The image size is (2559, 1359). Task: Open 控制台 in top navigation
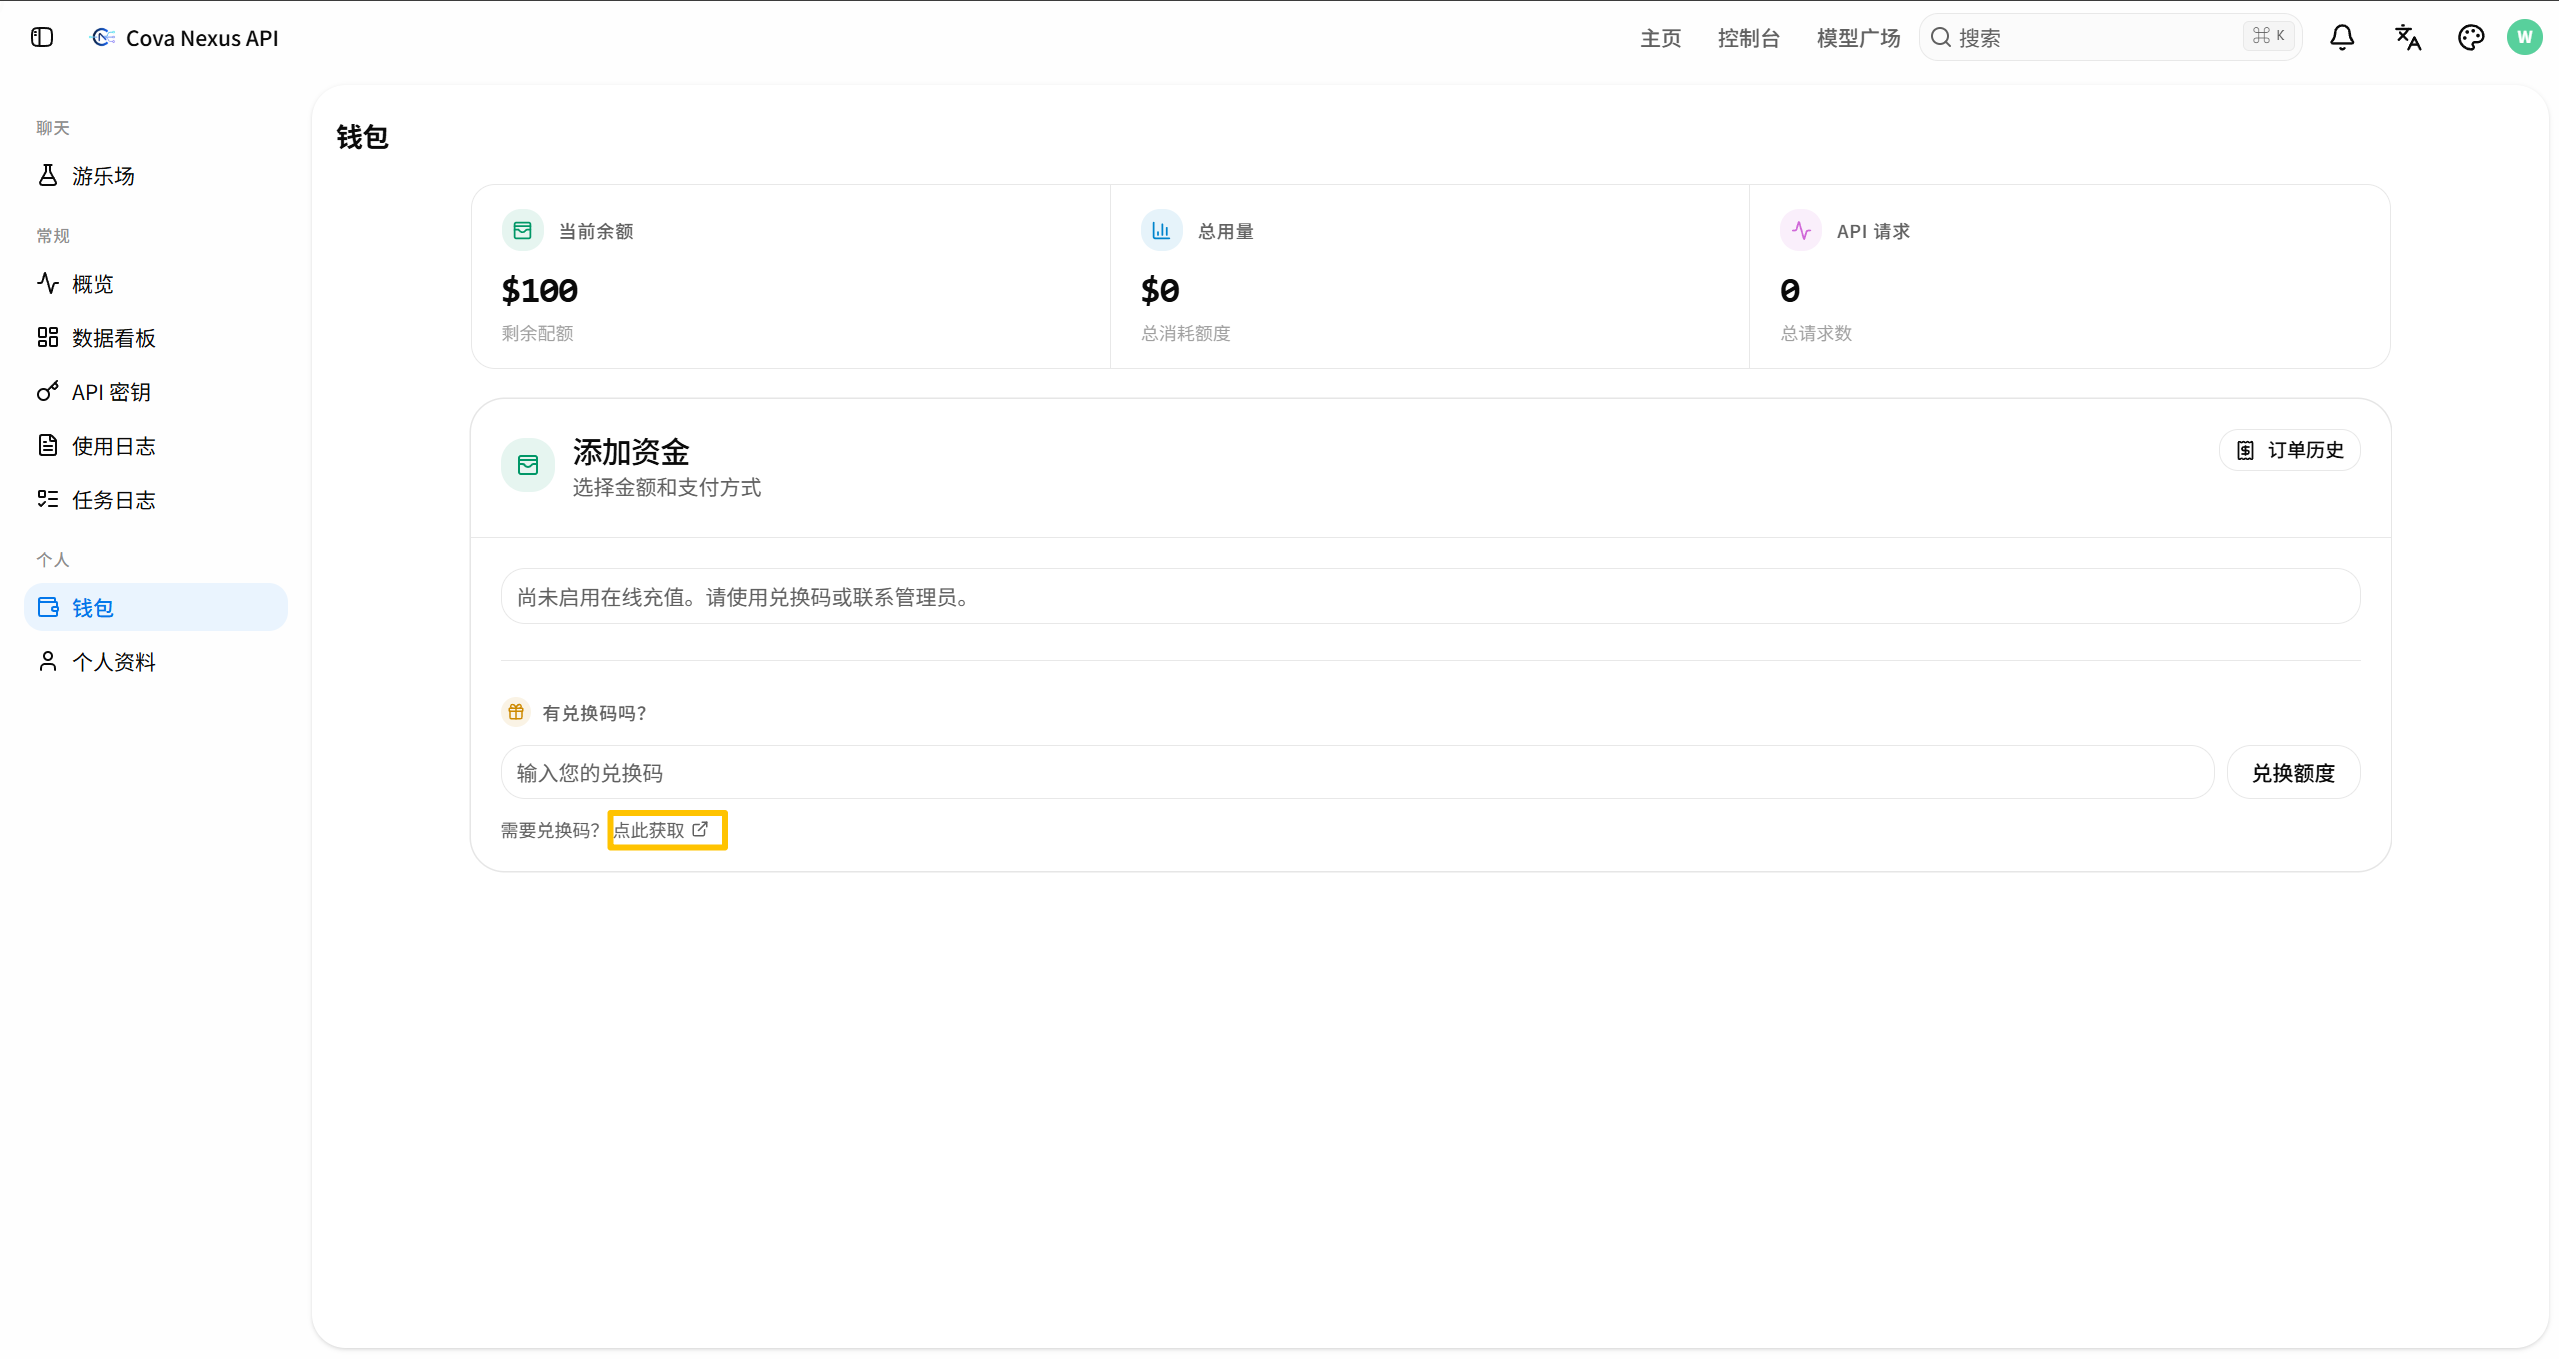click(1749, 38)
